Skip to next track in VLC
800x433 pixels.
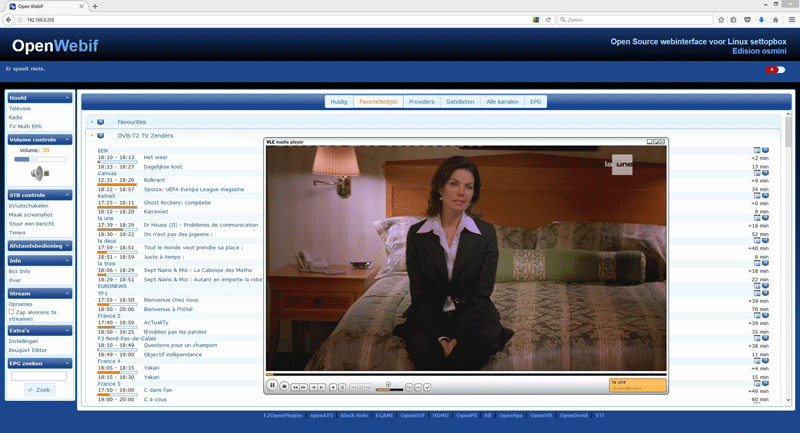pos(321,388)
